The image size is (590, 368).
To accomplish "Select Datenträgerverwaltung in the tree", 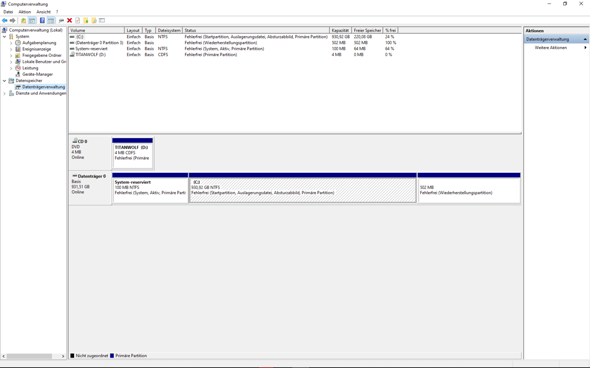I will pos(43,87).
